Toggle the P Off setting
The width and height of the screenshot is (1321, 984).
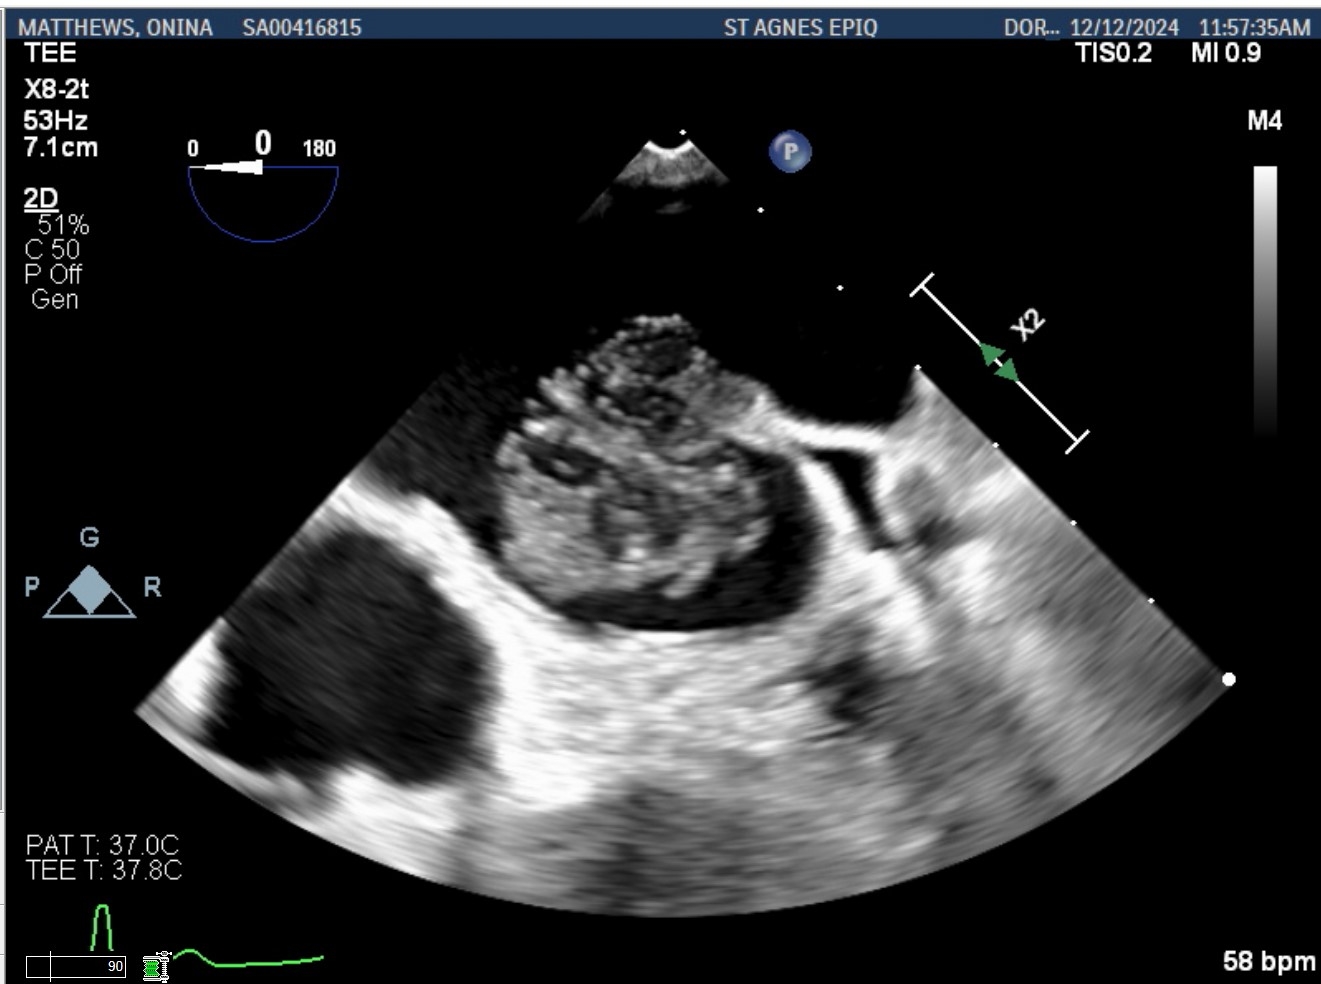pos(52,274)
